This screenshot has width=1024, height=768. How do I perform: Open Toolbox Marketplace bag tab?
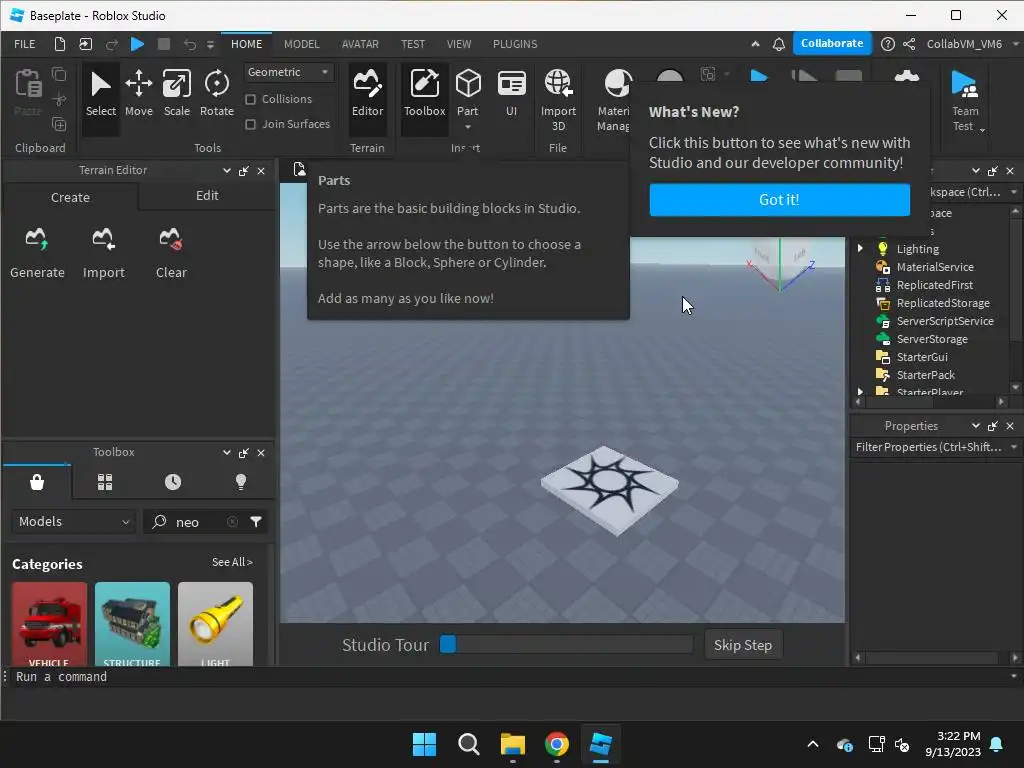point(37,482)
